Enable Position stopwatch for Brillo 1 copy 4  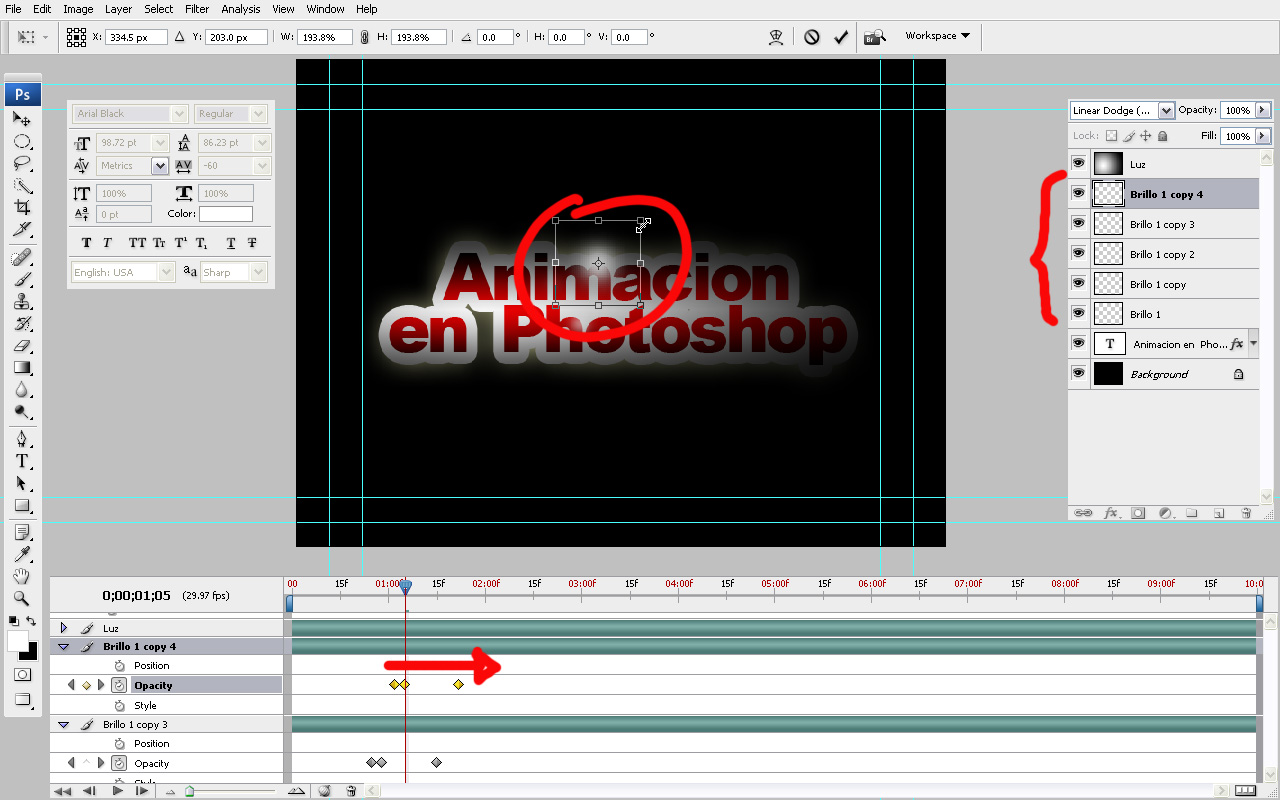pyautogui.click(x=119, y=665)
